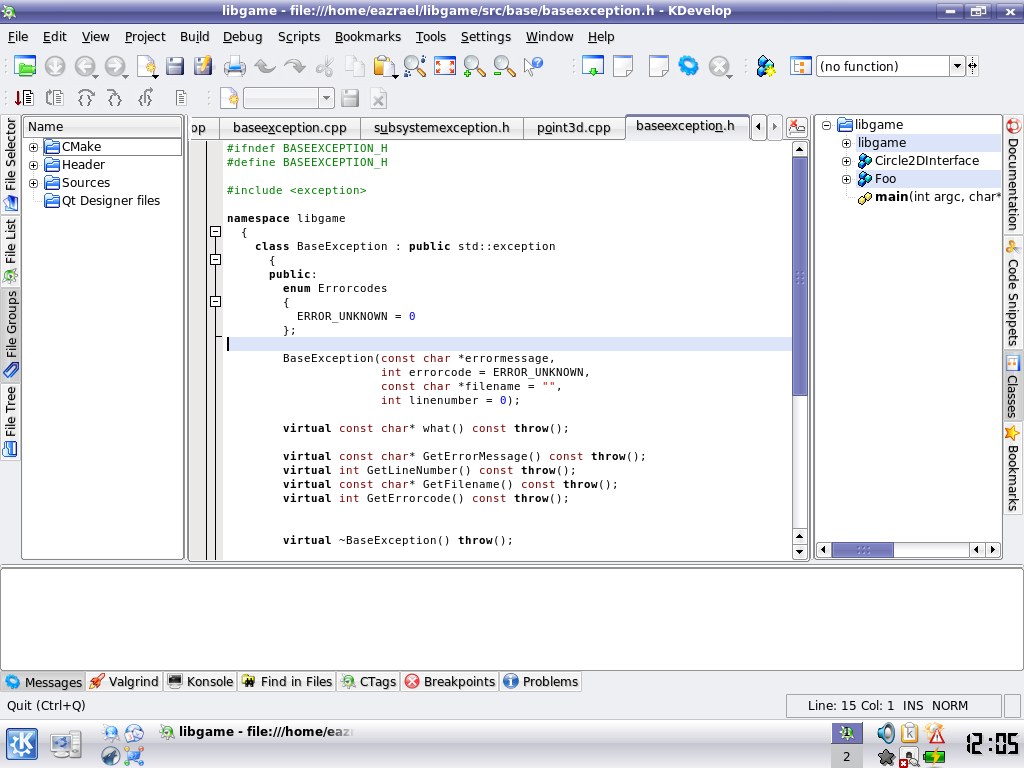Open the Valgrind output tab

pyautogui.click(x=125, y=682)
